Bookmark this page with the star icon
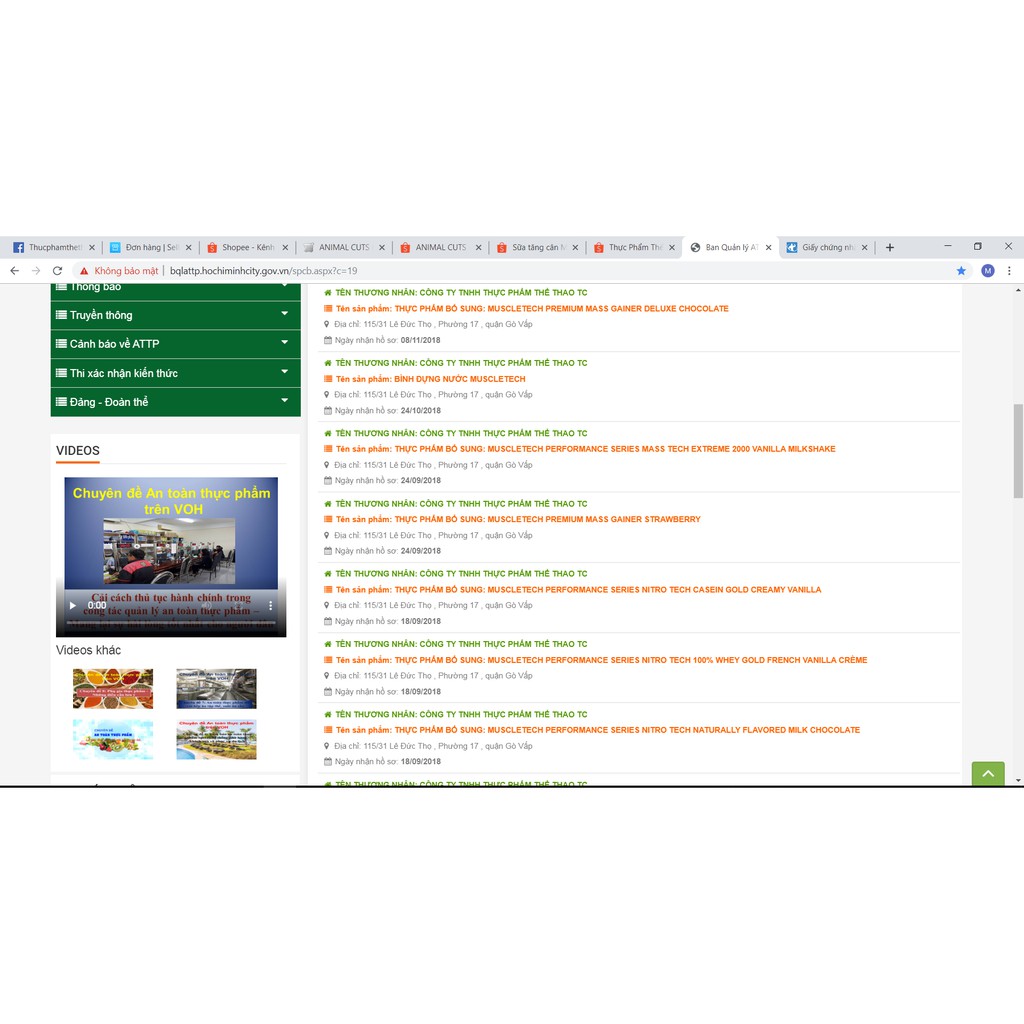 click(961, 271)
